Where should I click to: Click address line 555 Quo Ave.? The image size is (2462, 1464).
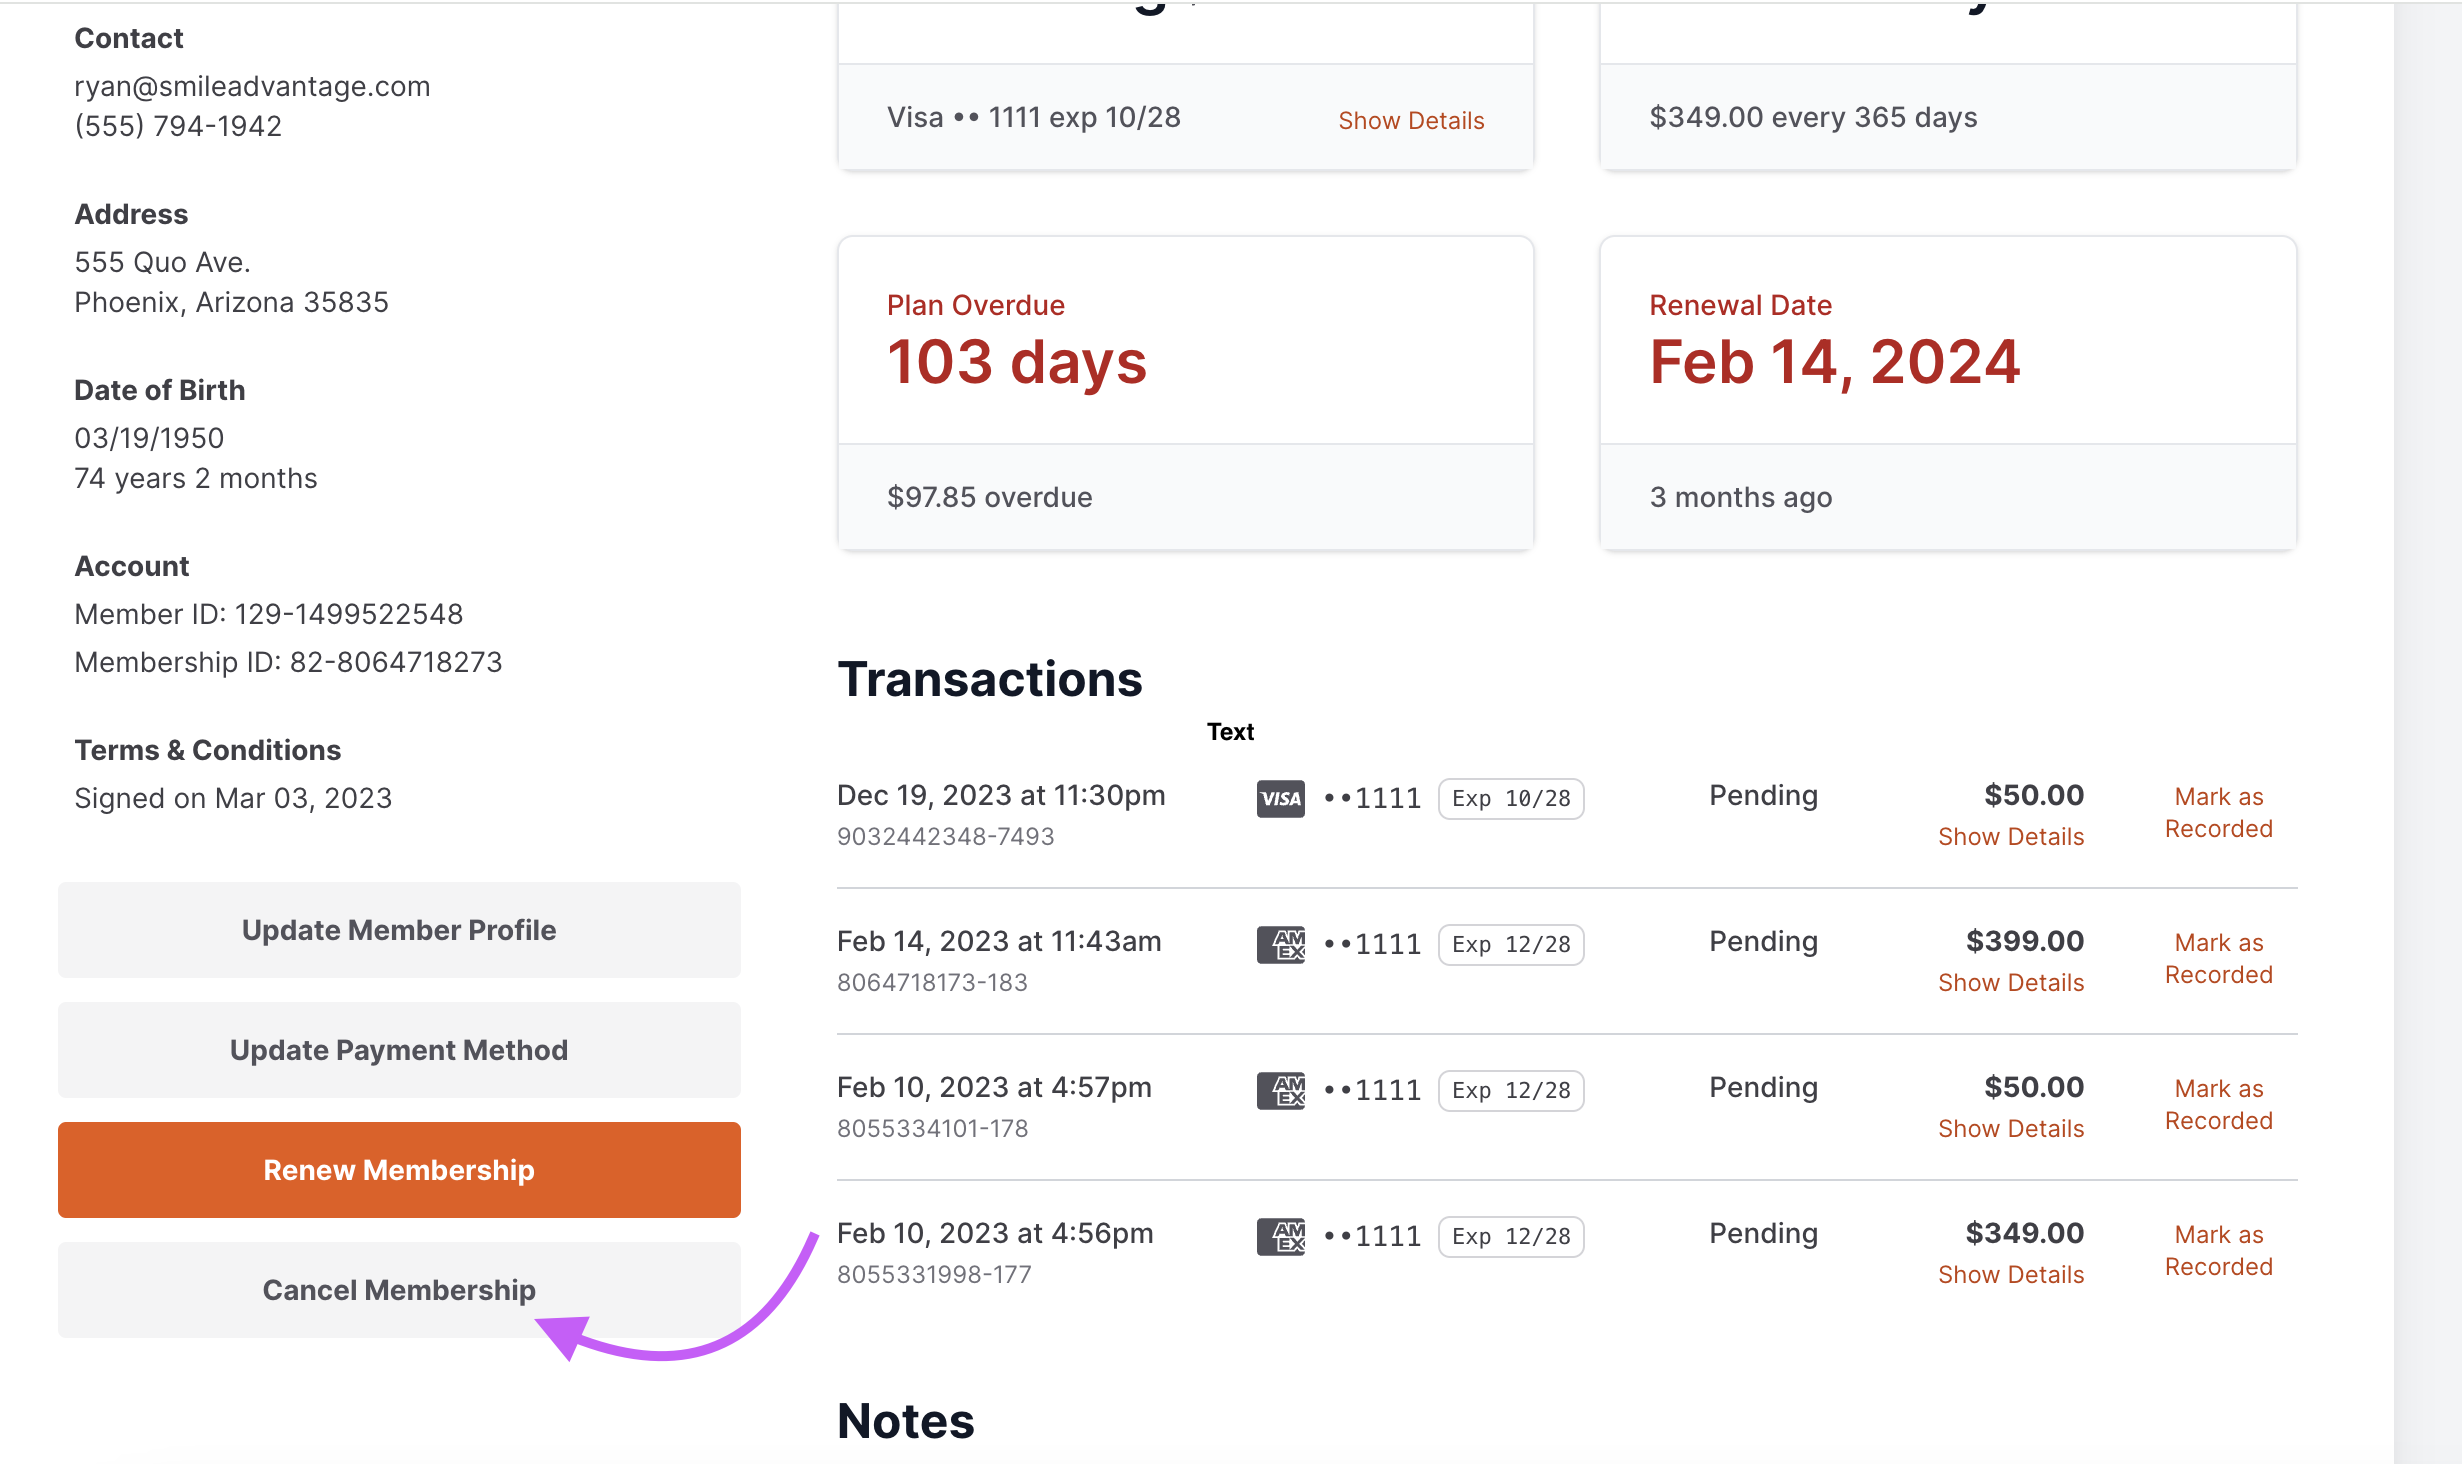162,262
